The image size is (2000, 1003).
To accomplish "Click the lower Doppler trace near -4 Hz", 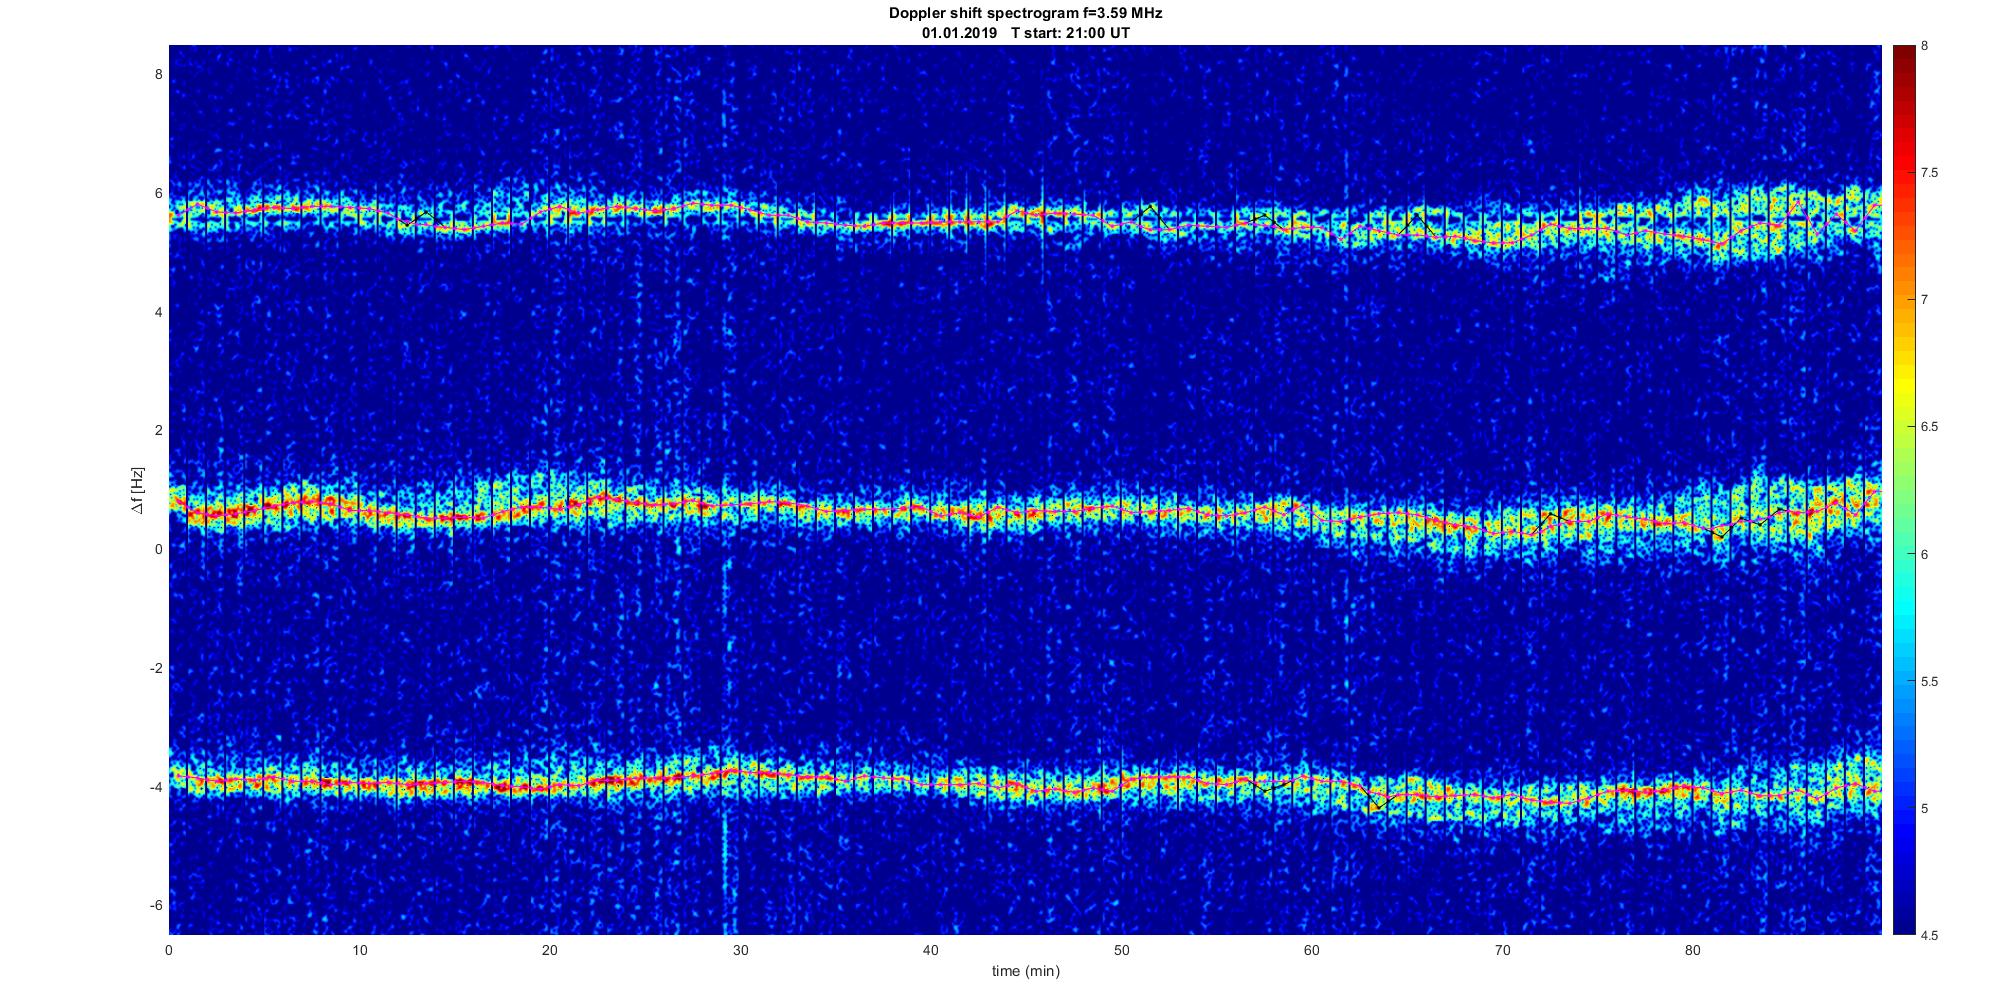I will (1025, 783).
